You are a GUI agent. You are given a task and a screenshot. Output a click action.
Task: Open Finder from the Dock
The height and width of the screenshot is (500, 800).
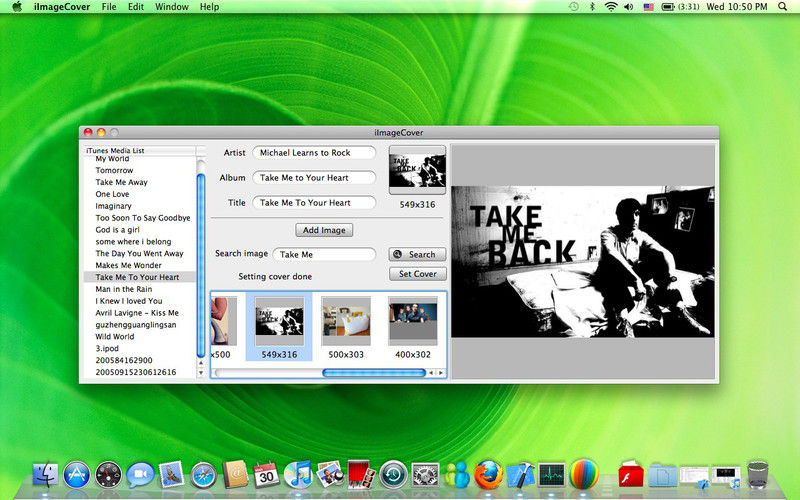(45, 474)
